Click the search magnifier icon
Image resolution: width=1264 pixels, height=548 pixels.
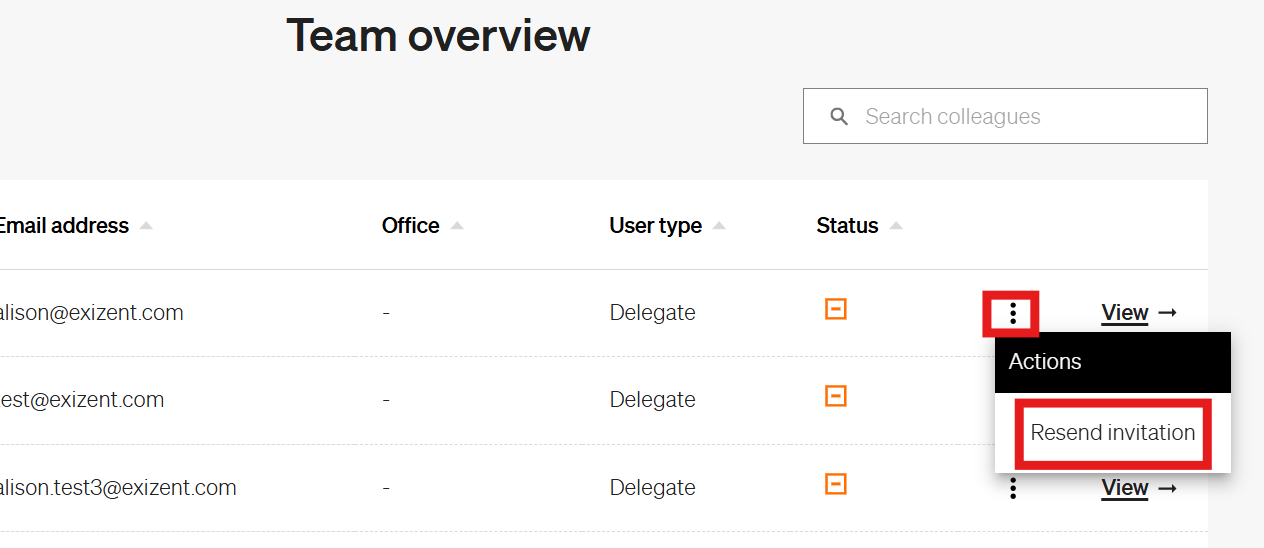[x=840, y=117]
